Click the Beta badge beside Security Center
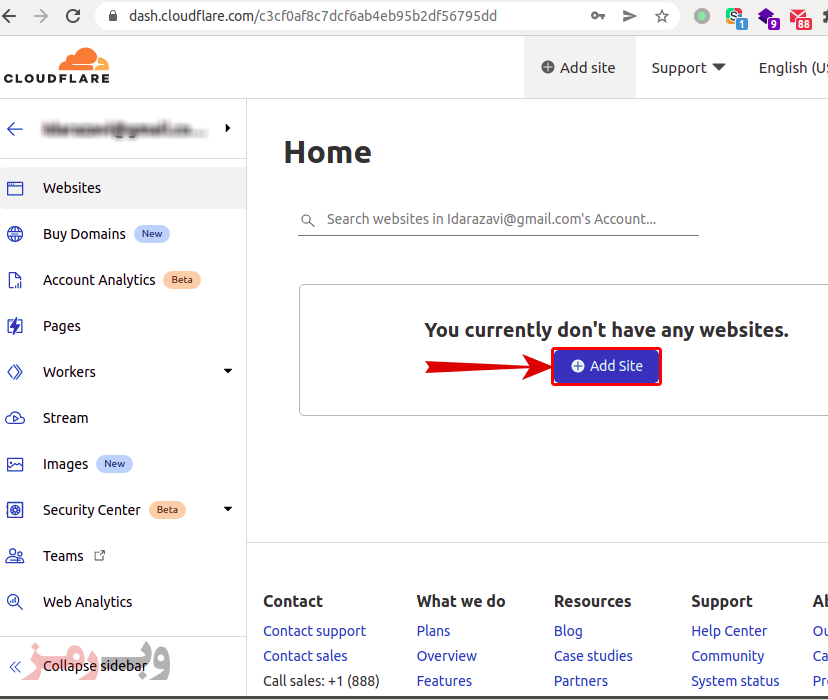The width and height of the screenshot is (828, 700). coord(167,510)
